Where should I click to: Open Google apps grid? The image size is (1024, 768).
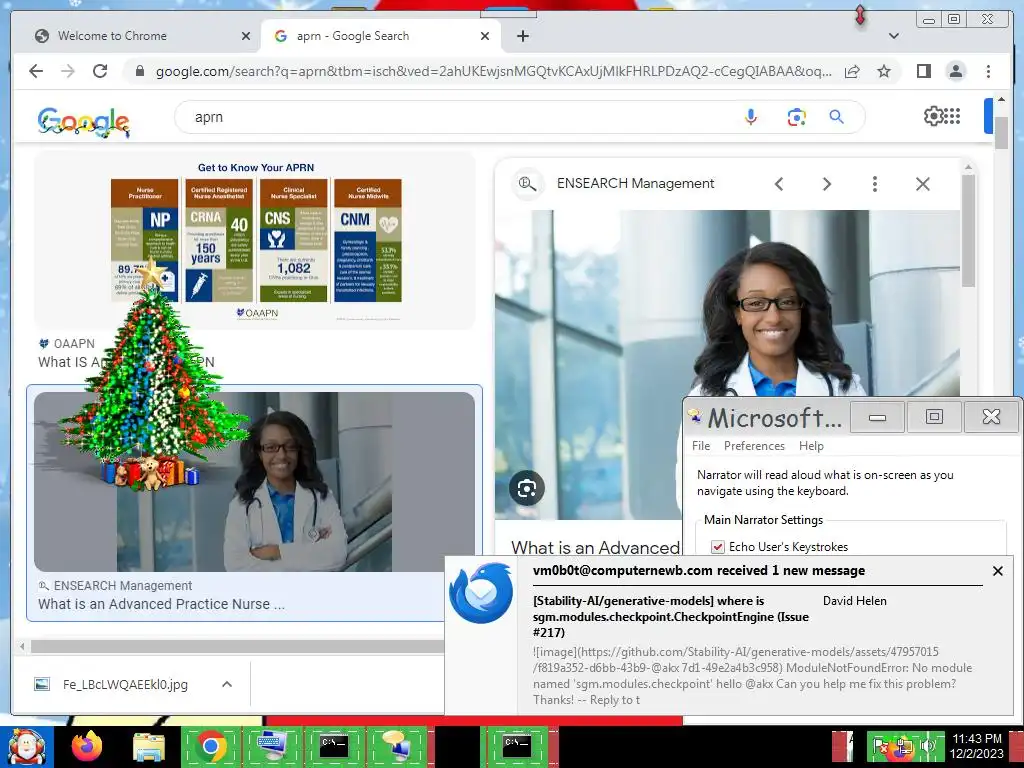[x=952, y=116]
